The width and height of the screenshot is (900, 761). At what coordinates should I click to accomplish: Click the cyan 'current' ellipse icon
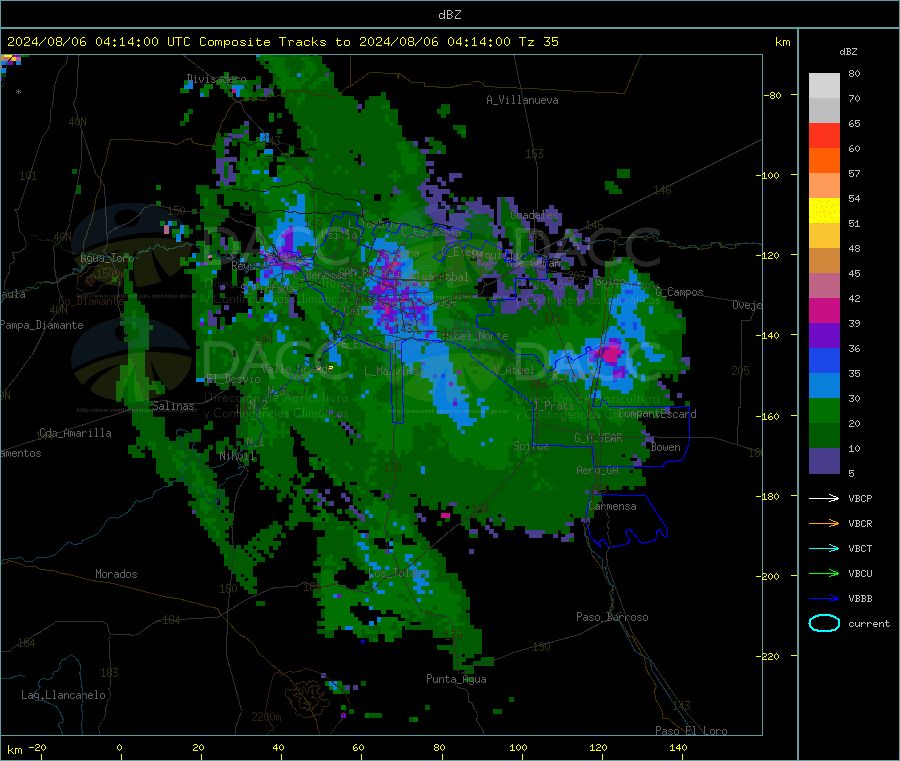(824, 623)
